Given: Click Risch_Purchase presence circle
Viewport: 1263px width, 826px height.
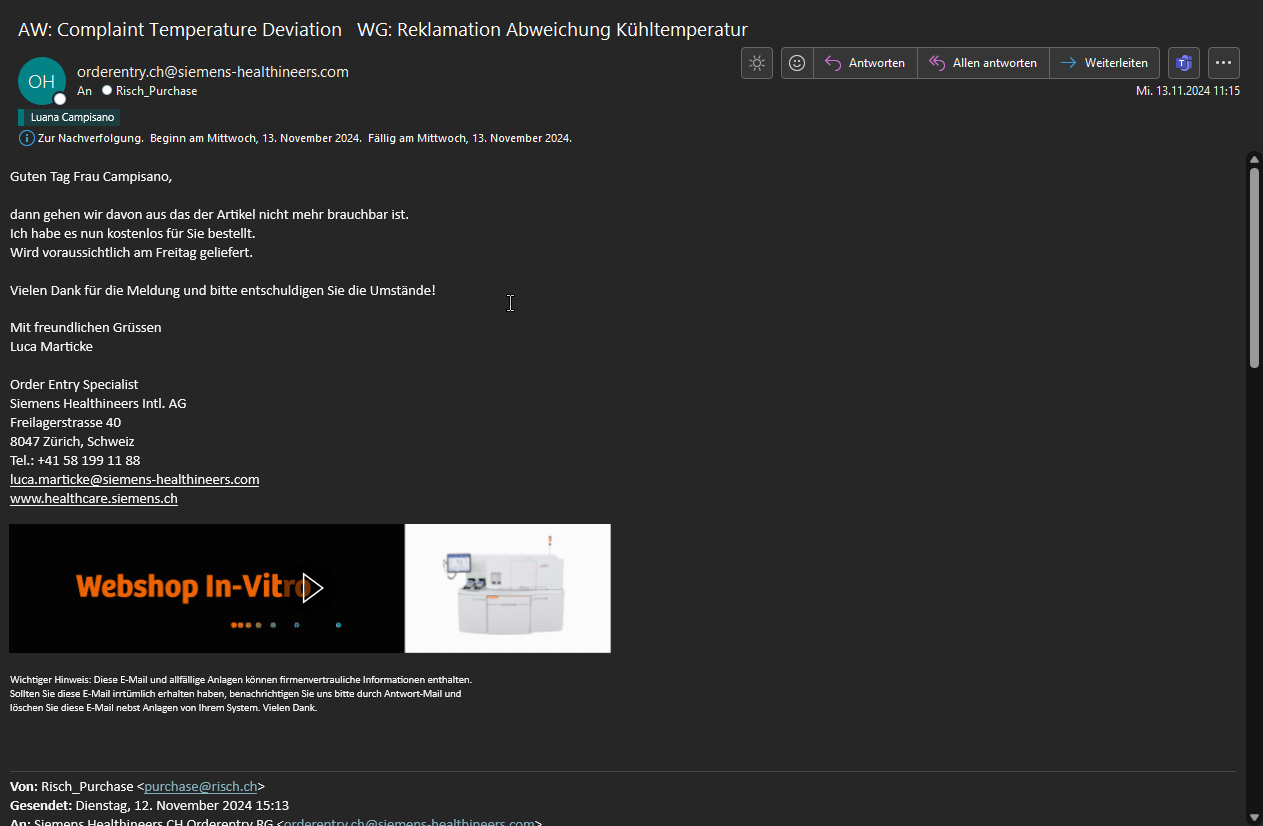Looking at the screenshot, I should click(107, 91).
